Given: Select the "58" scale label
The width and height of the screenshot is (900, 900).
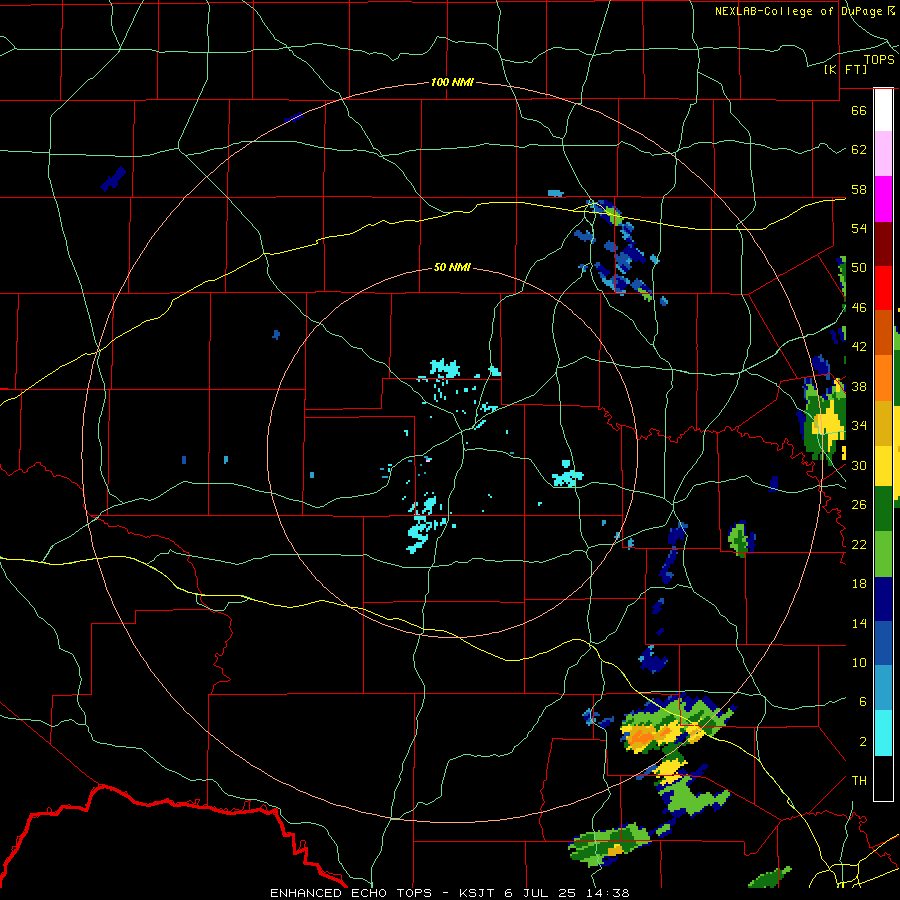Looking at the screenshot, I should [859, 189].
